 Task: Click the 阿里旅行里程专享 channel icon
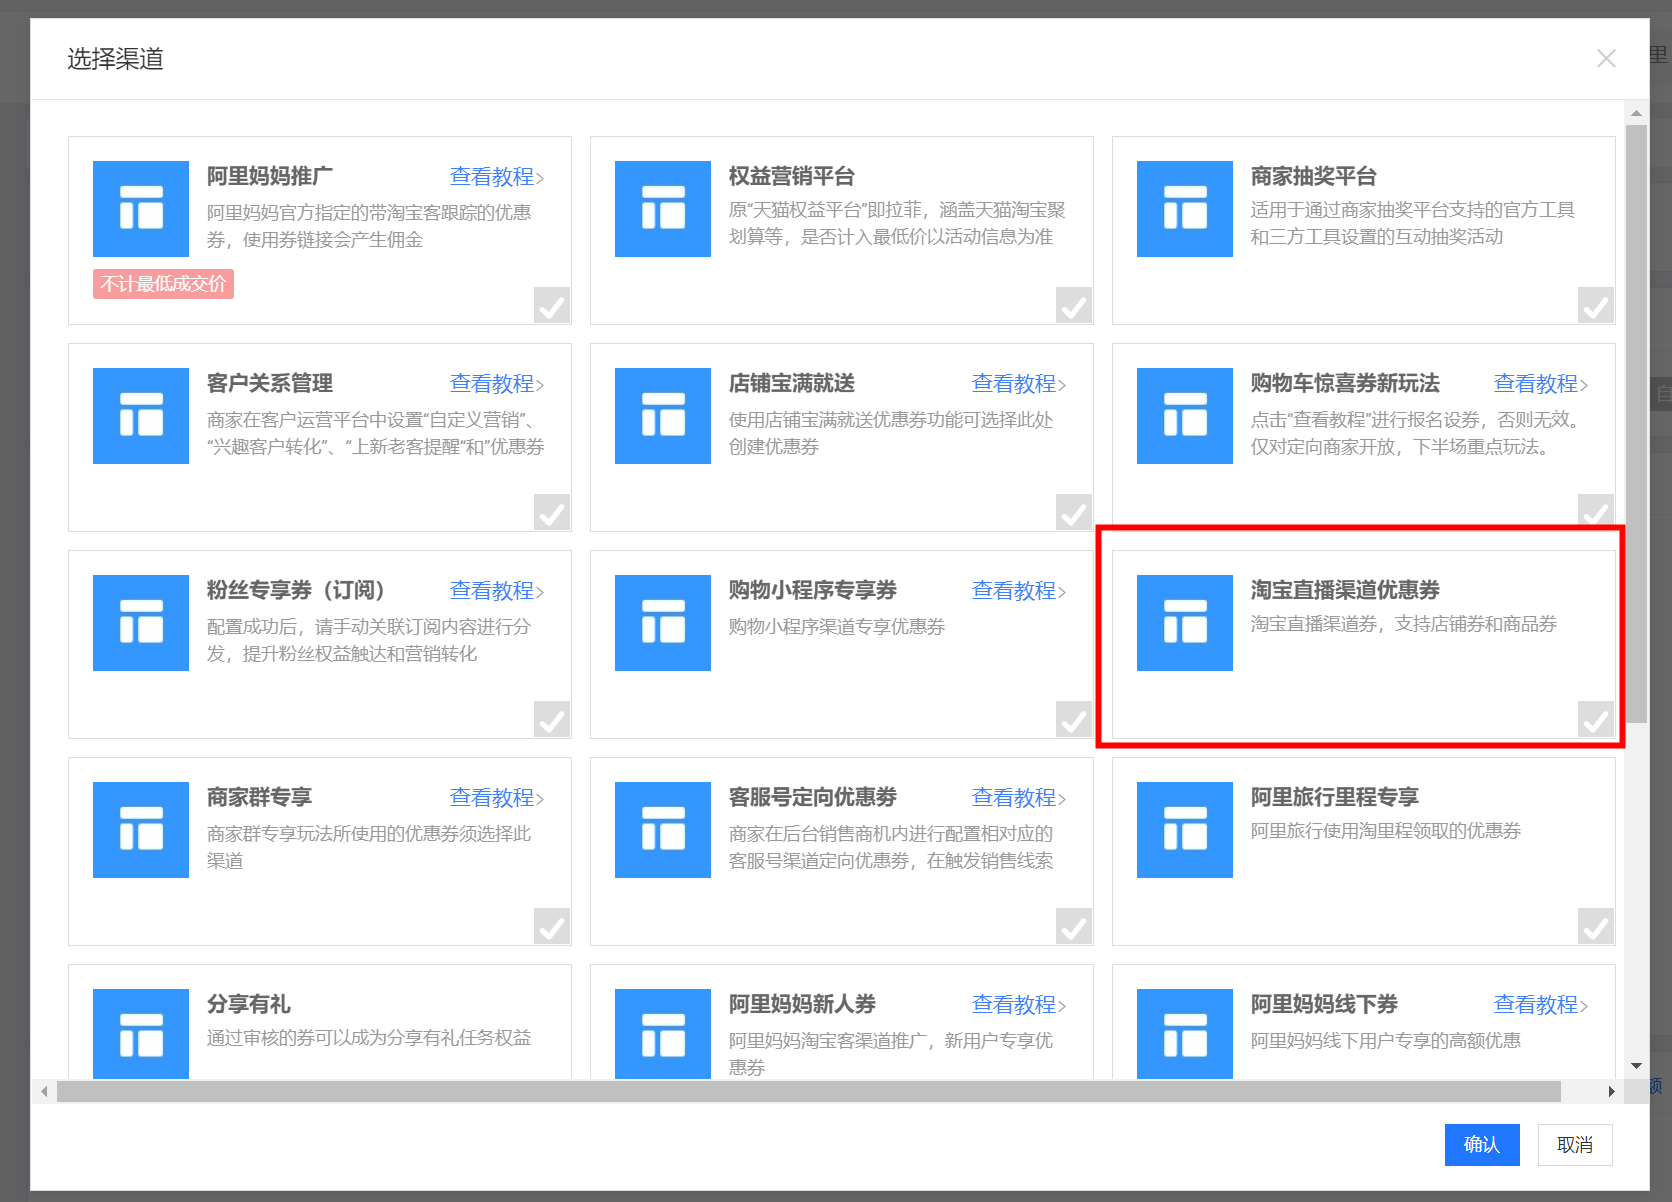(x=1185, y=830)
